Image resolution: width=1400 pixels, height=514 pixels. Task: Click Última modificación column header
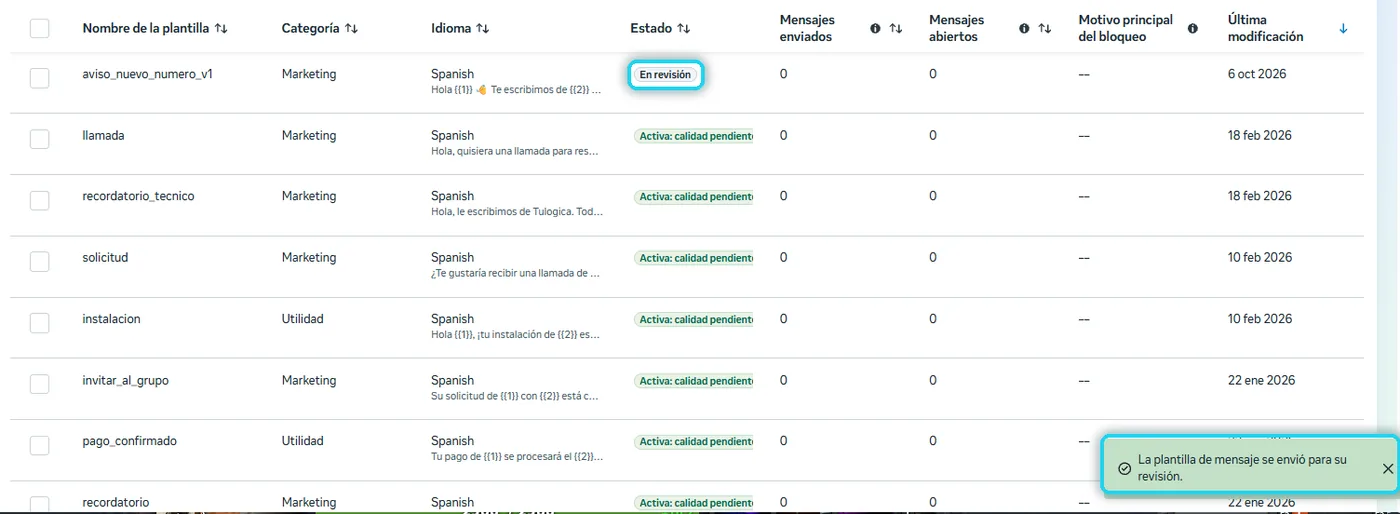[x=1265, y=28]
